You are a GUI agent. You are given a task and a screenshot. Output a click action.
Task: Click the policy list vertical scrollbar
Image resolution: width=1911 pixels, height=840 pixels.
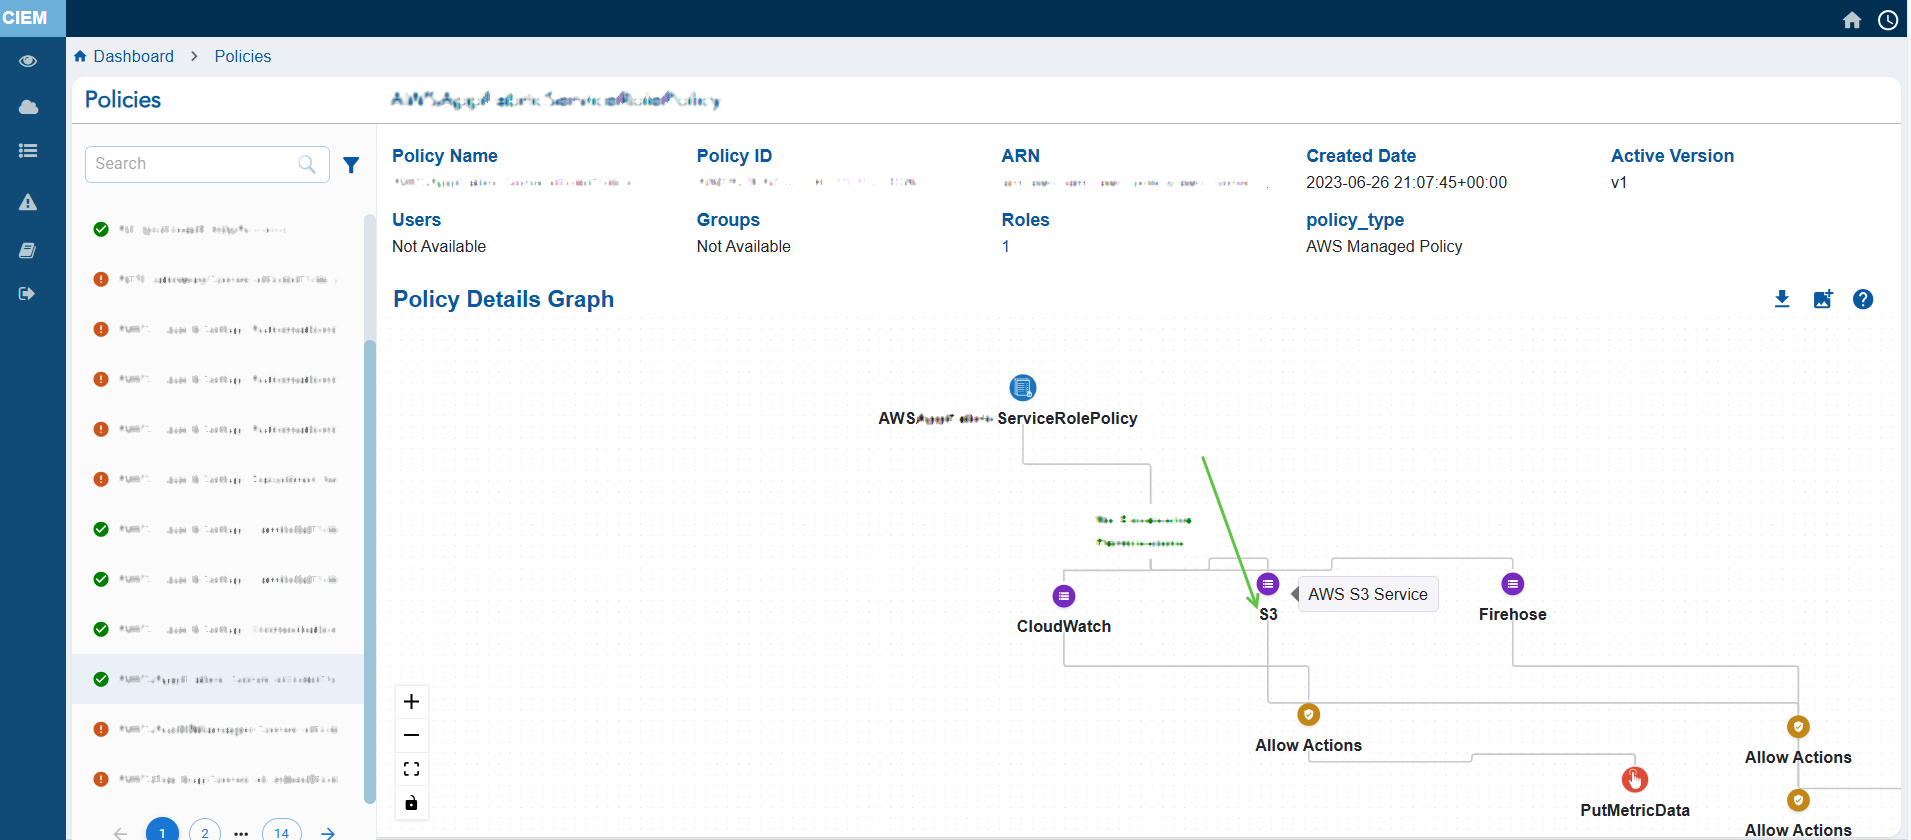[x=370, y=570]
